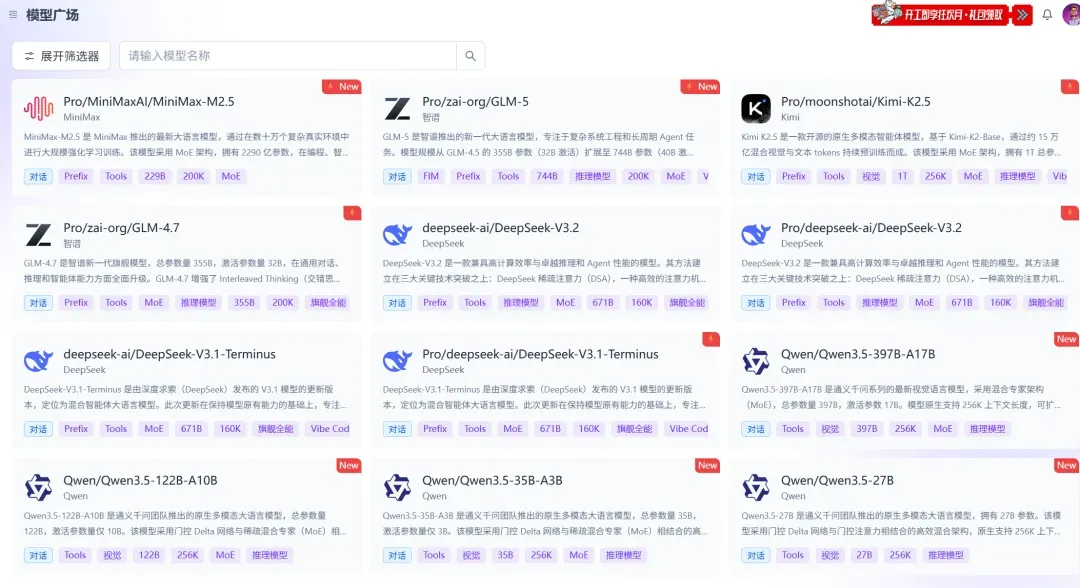Screen dimensions: 1080x588
Task: Click the New badge on Qwen3.5-27B card
Action: (1066, 465)
